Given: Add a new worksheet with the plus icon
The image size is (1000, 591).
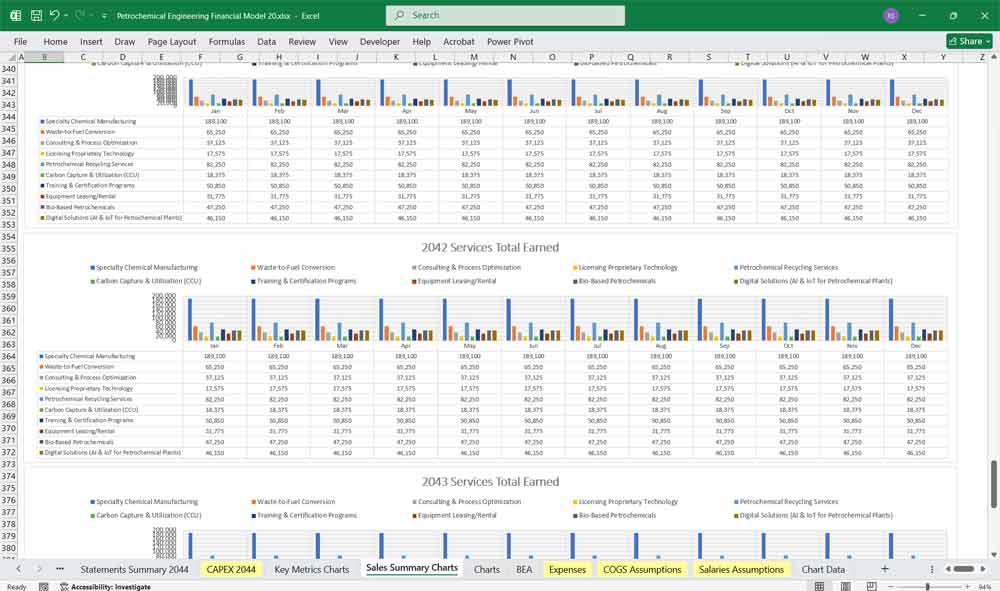Looking at the screenshot, I should 884,568.
